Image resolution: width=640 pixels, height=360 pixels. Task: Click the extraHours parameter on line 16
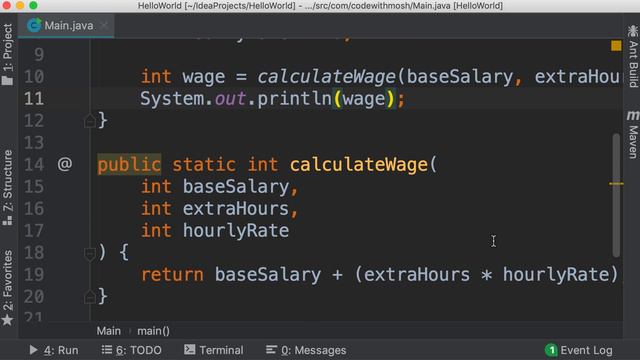236,209
